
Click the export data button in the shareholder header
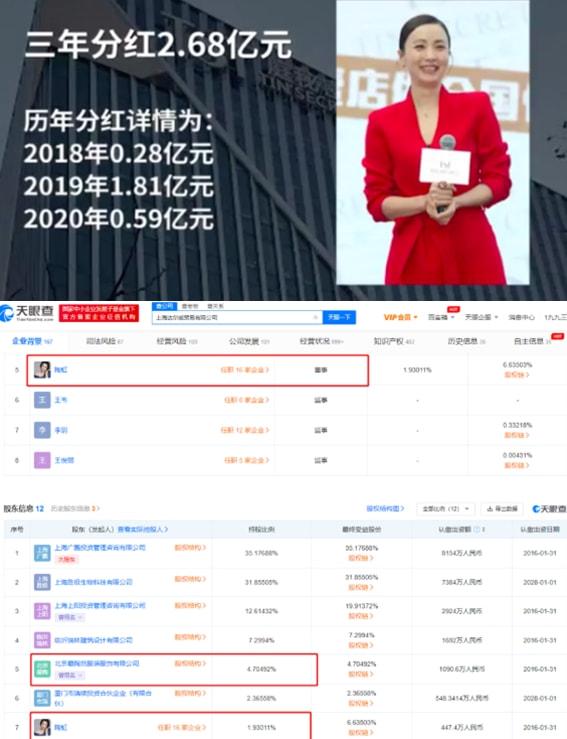tap(502, 509)
